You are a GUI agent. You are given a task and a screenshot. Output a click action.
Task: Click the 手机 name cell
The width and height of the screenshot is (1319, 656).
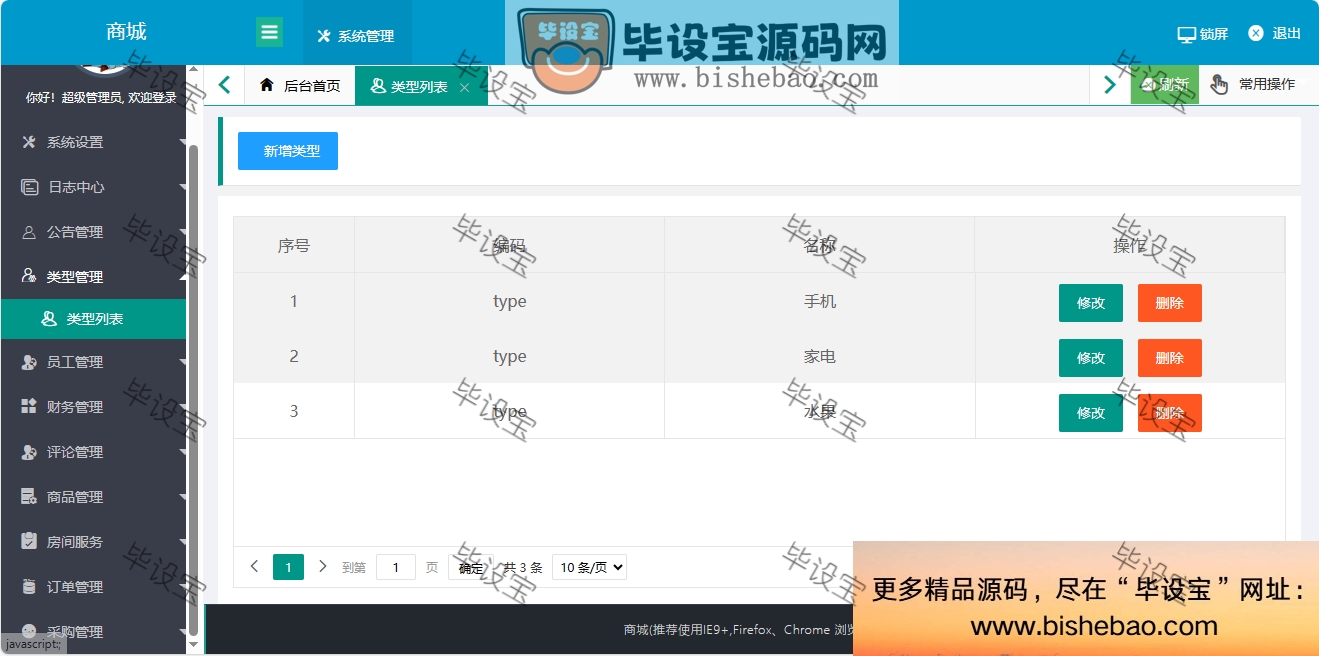(820, 301)
